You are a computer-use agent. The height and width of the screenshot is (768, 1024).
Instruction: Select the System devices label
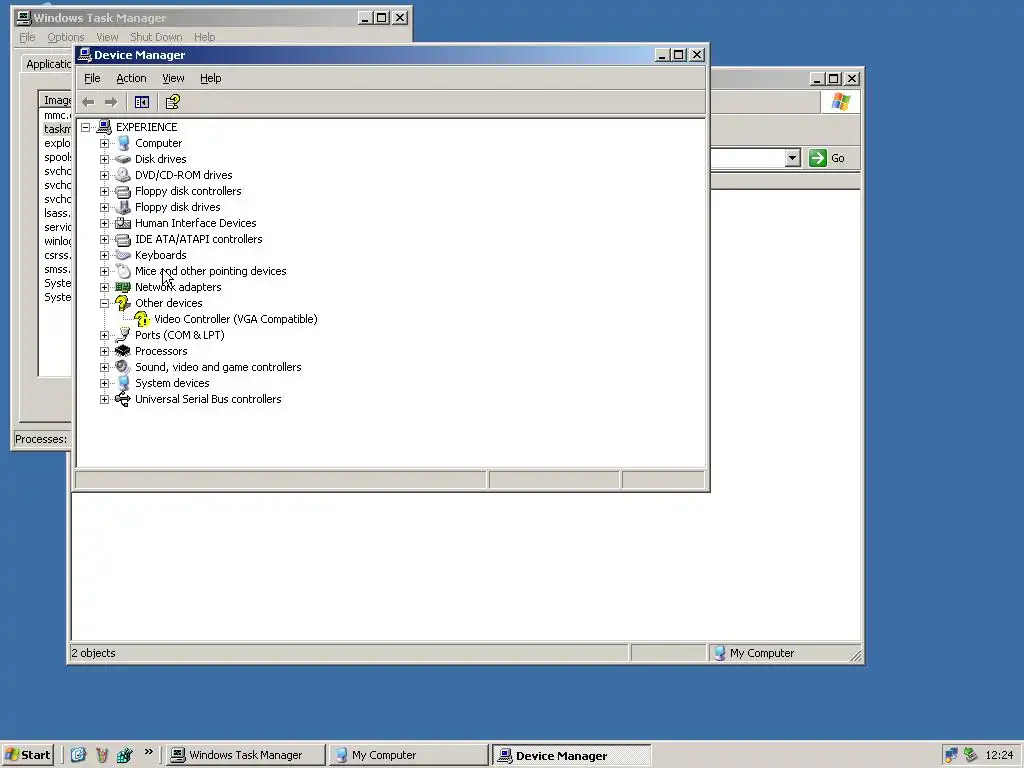tap(172, 383)
